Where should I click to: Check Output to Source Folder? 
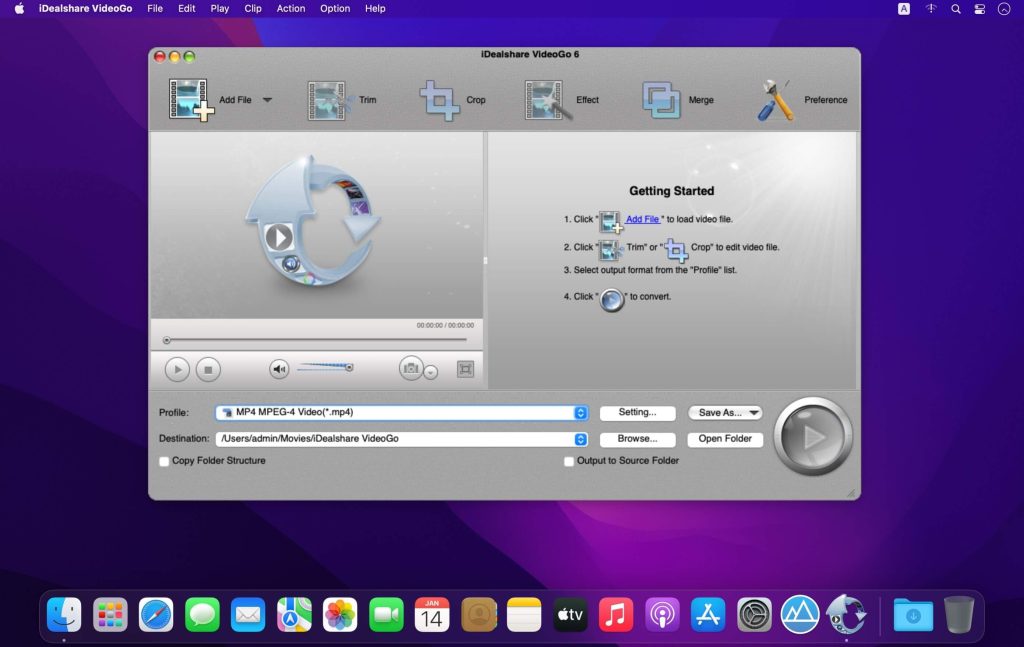(x=568, y=461)
